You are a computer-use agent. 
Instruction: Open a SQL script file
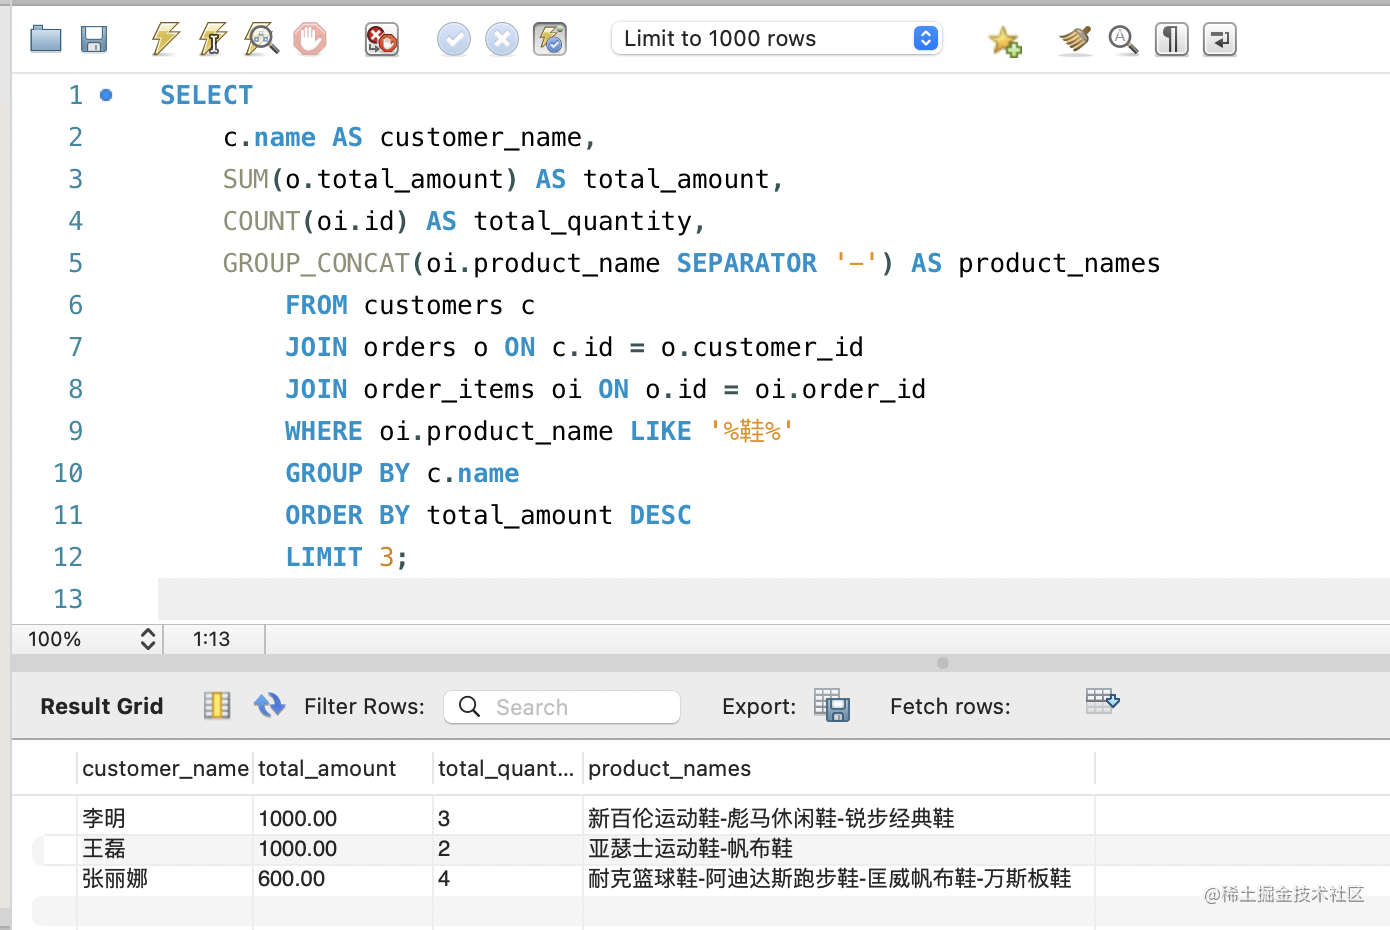point(46,40)
